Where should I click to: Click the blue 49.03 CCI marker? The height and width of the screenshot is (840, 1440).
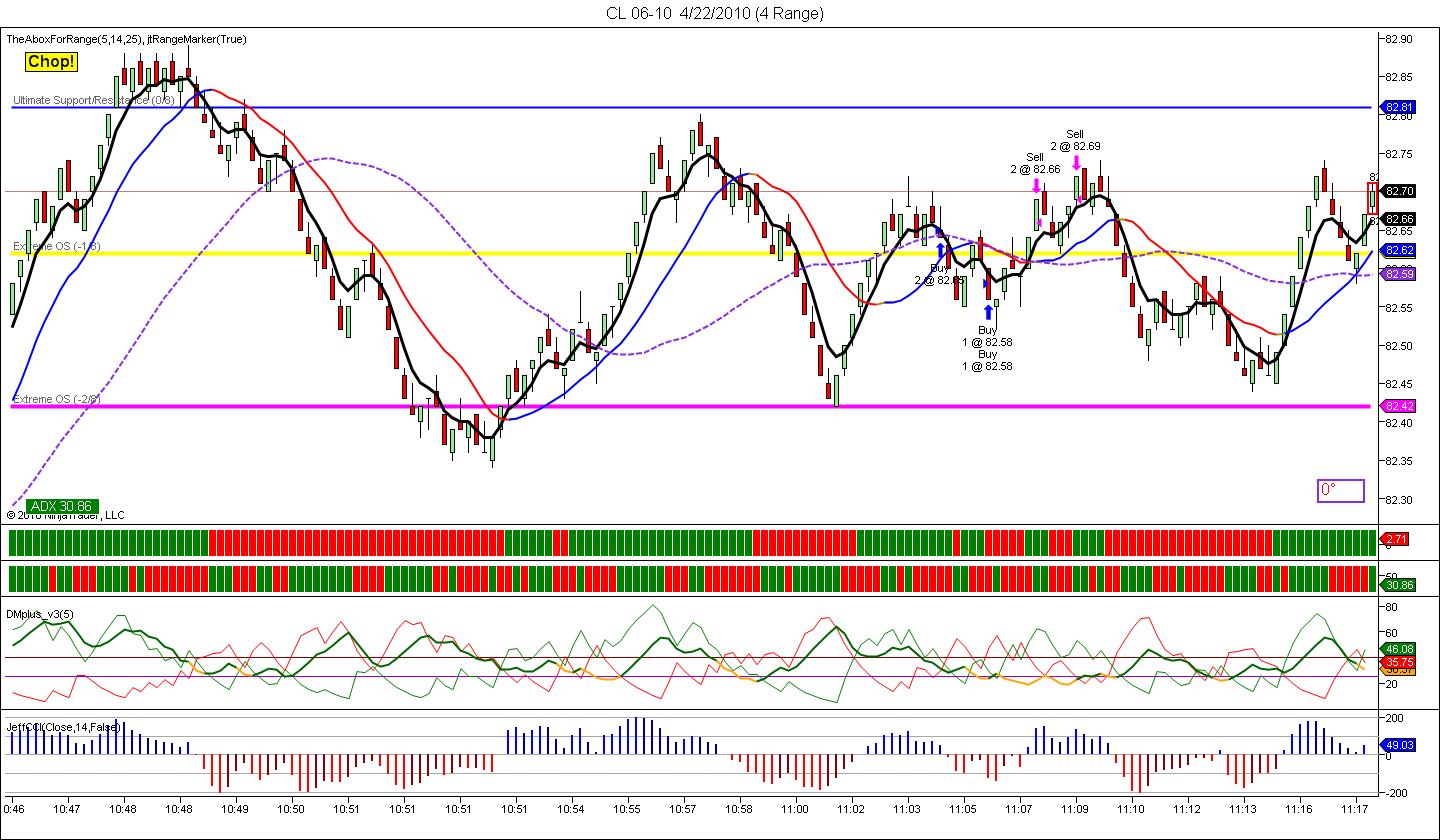(x=1398, y=745)
